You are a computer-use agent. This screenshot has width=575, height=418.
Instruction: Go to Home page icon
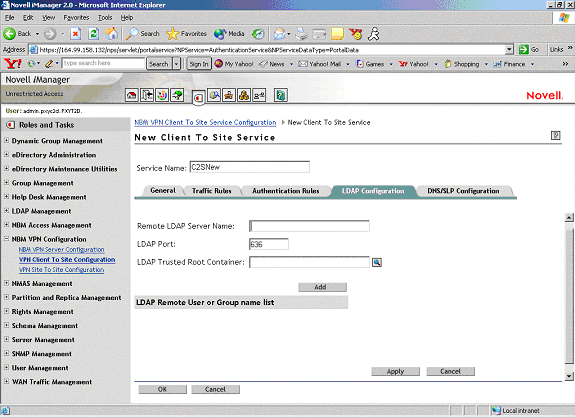point(112,34)
